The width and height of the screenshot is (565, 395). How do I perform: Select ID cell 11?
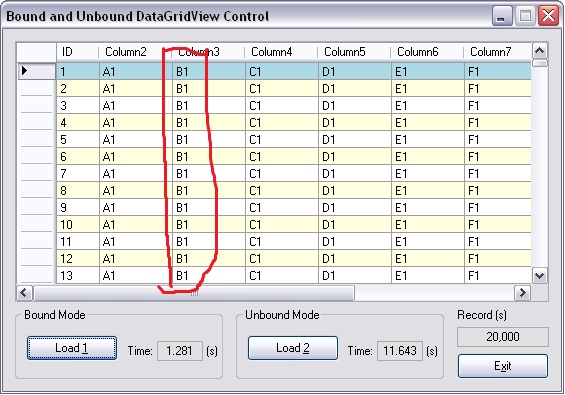78,241
